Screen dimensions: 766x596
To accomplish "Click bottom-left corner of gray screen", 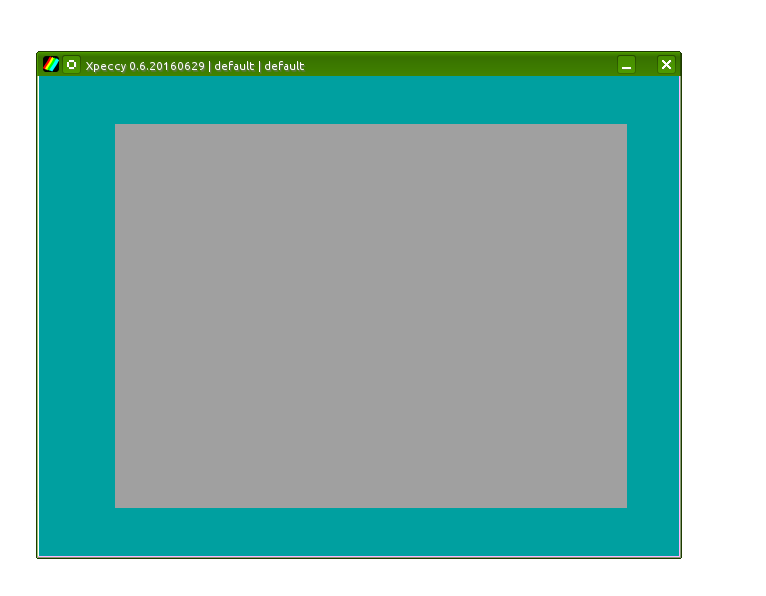I will [x=118, y=505].
